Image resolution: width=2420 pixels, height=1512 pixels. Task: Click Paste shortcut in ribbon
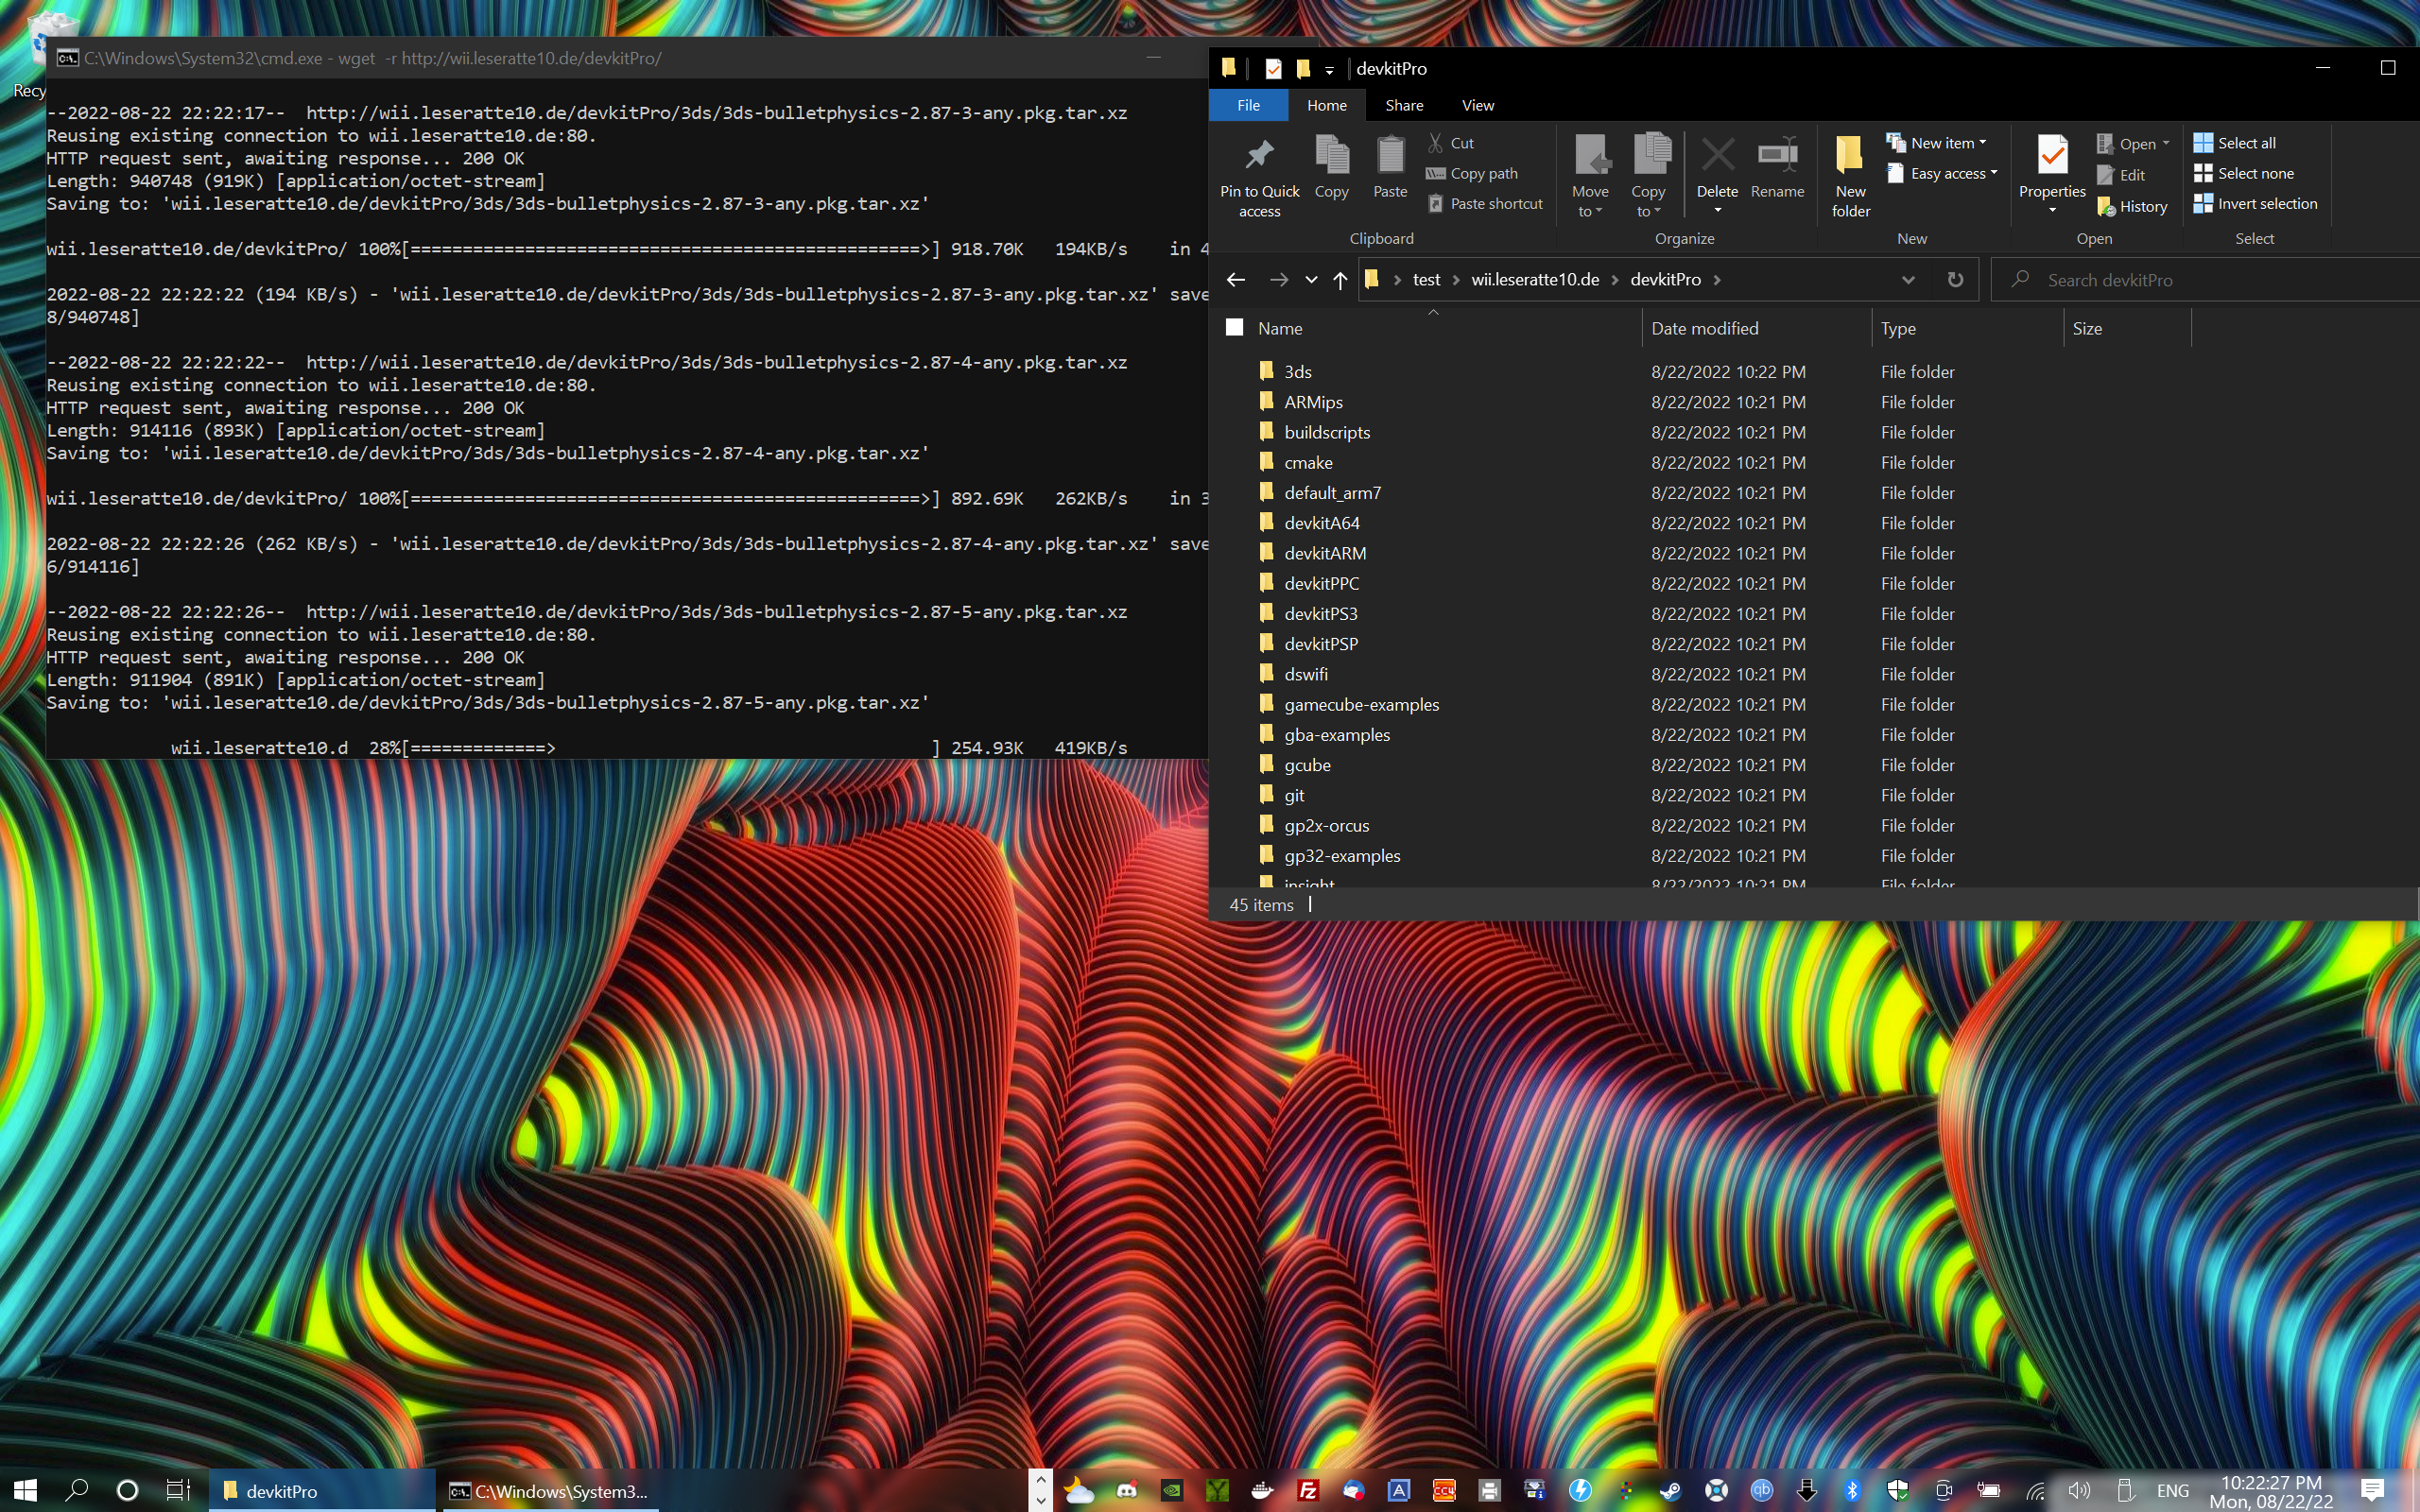tap(1484, 203)
